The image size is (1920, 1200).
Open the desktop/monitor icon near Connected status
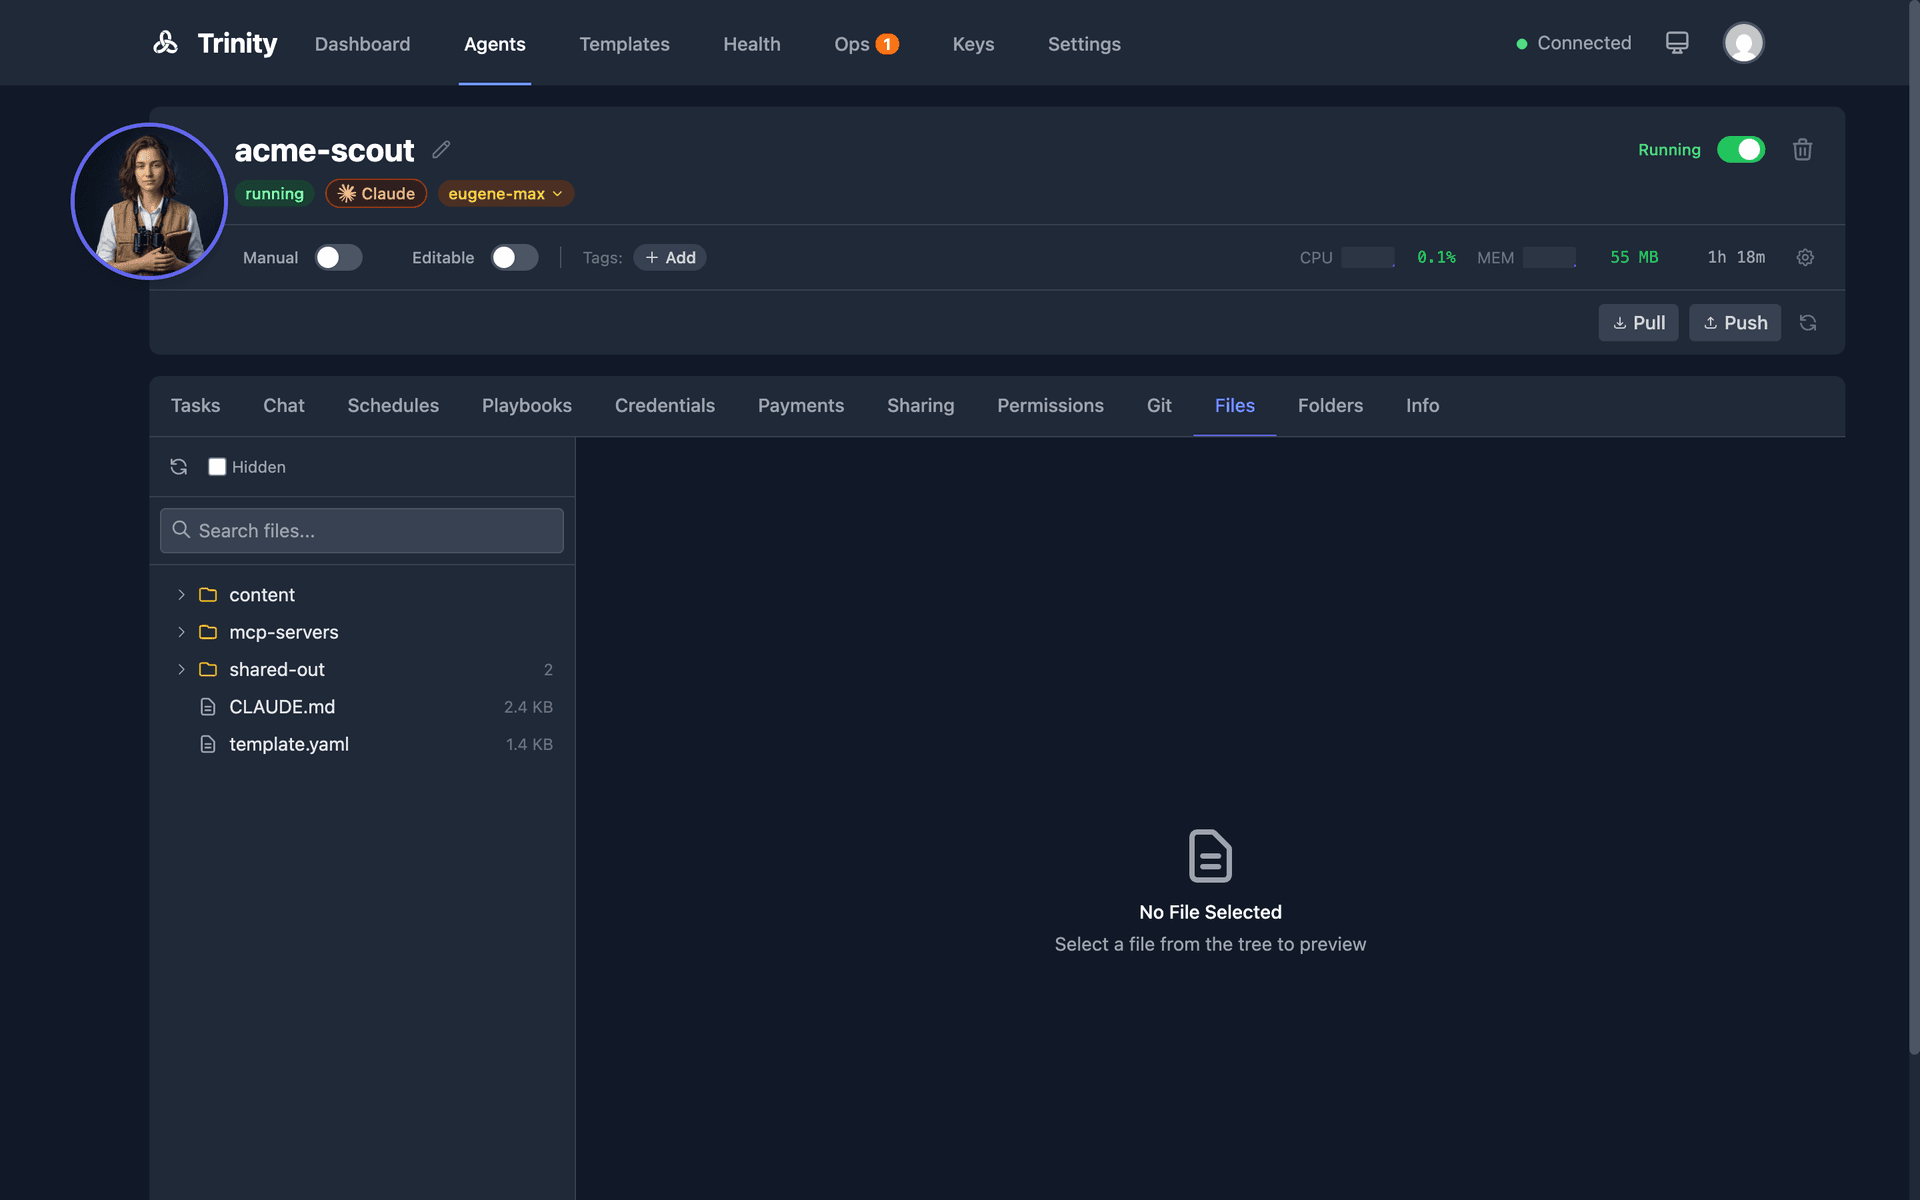1676,42
